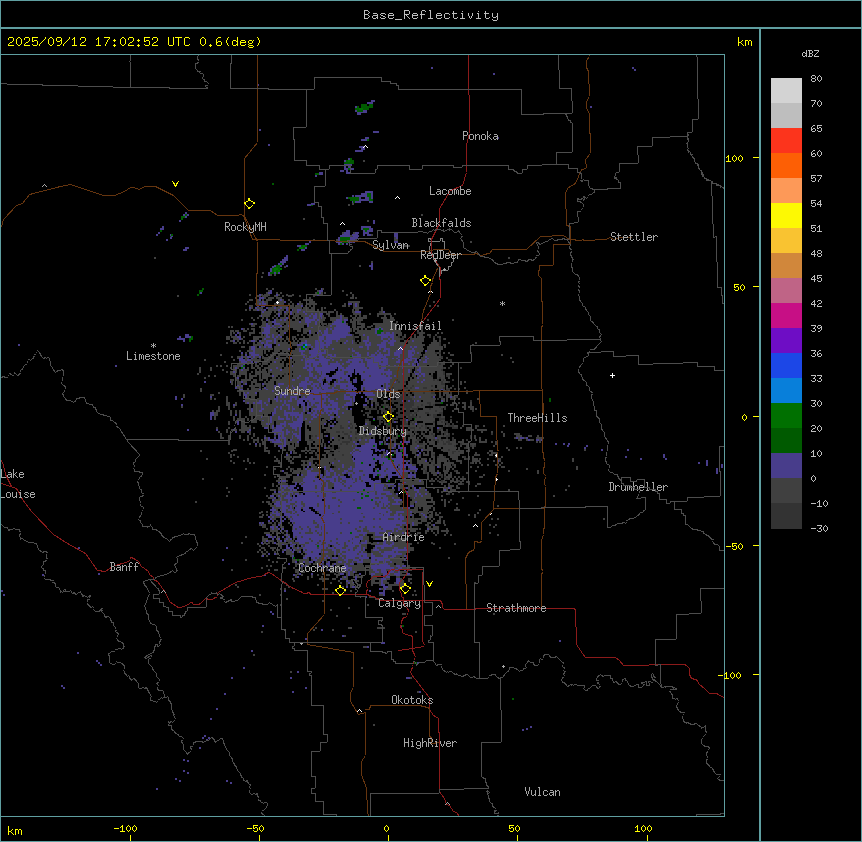Select the light blue legend swatch for 30-33 dBZ

786,391
